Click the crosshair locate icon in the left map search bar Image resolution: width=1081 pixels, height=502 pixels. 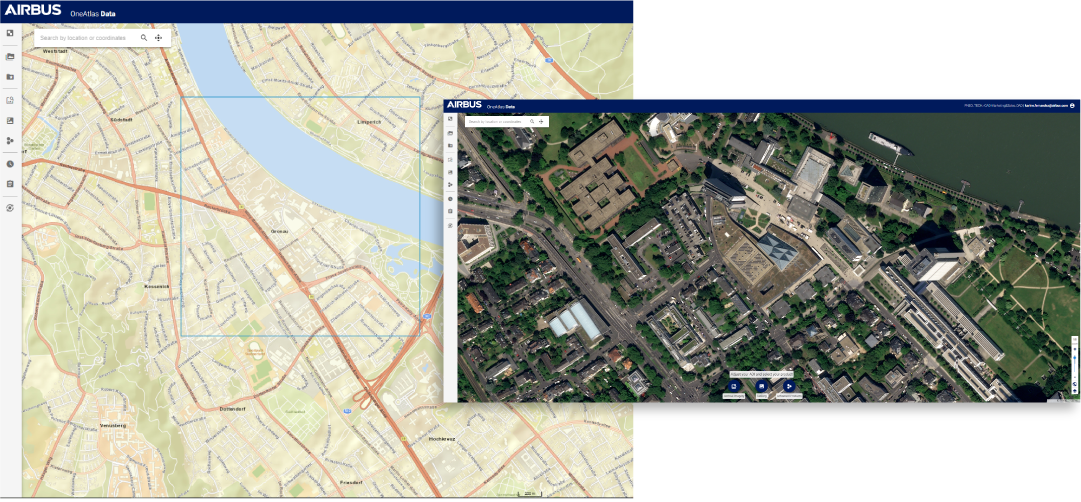159,38
